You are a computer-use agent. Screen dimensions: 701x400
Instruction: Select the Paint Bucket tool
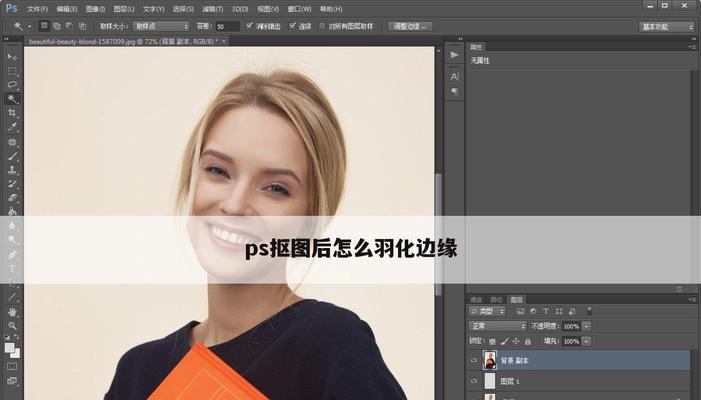[x=12, y=211]
